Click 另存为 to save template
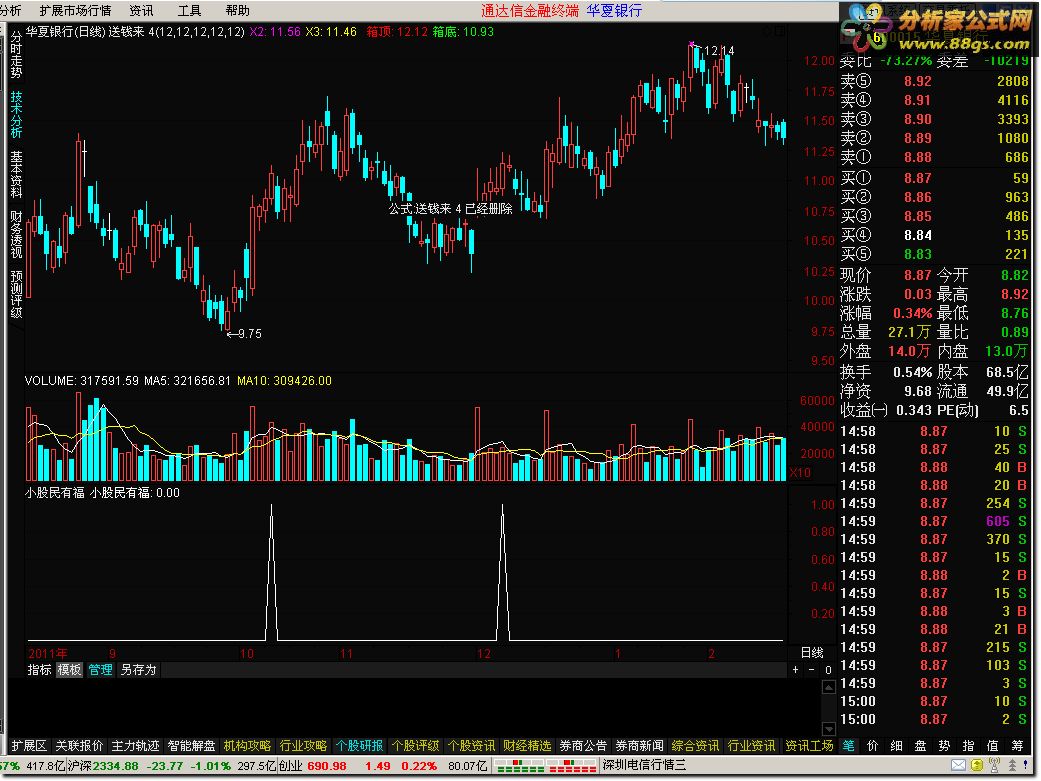Screen dimensions: 1041x781 [138, 669]
